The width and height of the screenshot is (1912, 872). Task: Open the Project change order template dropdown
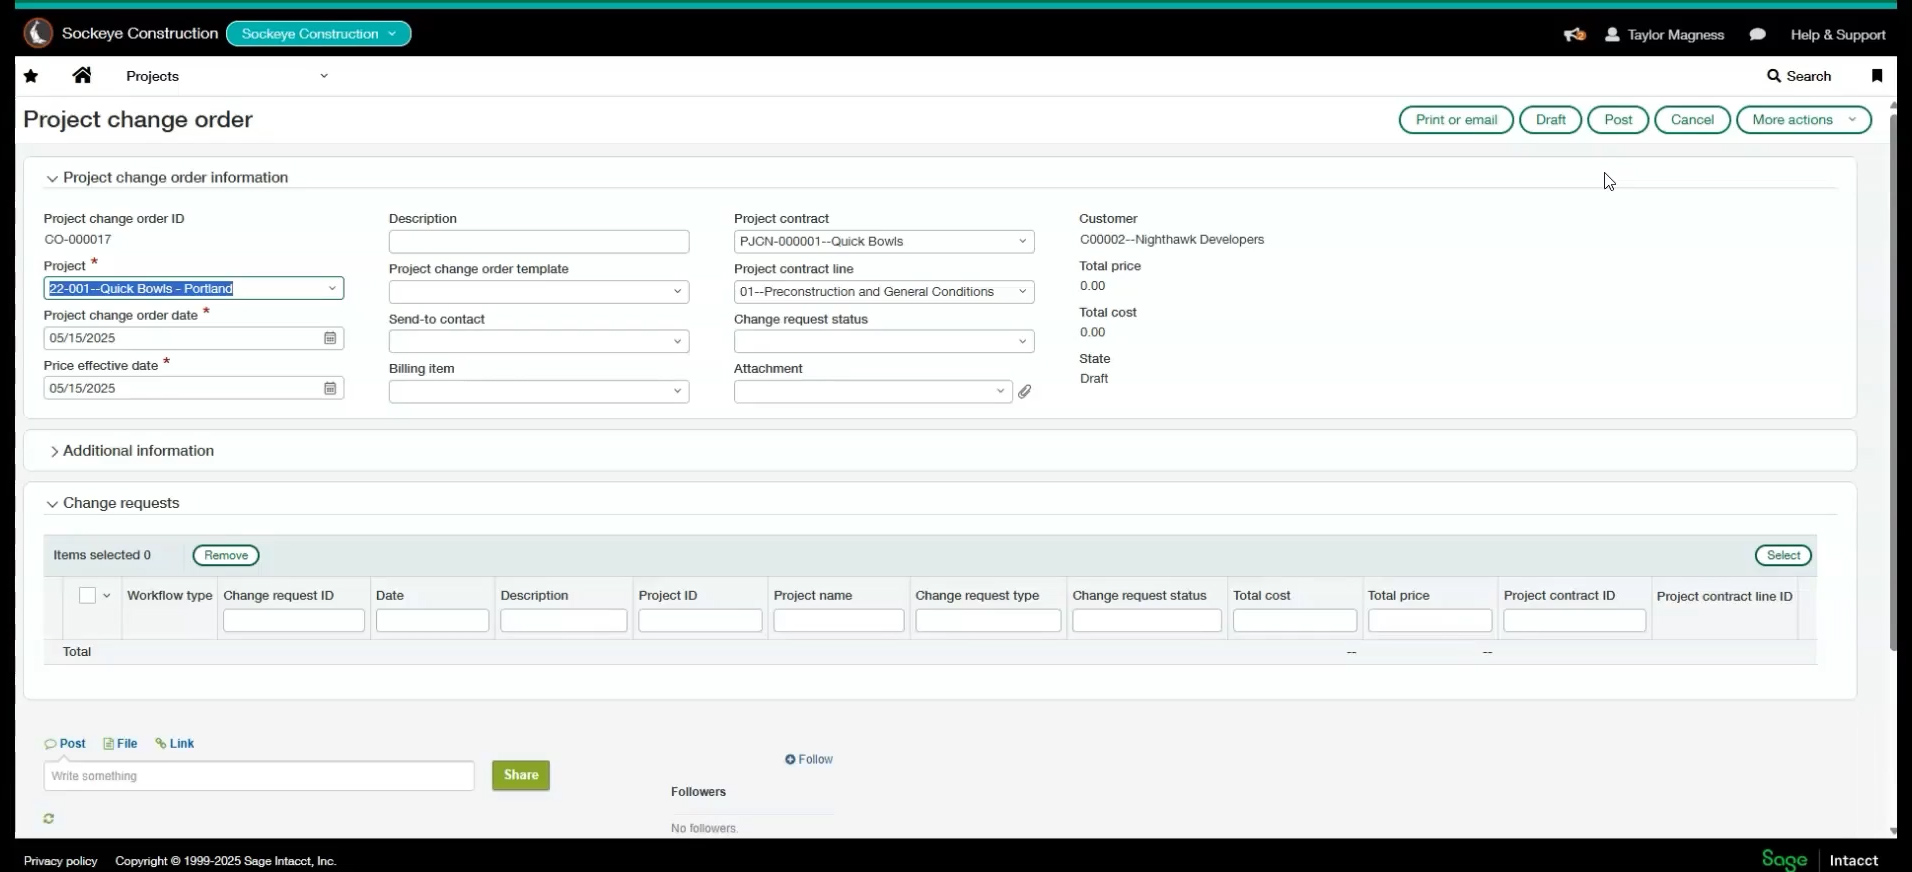pos(677,292)
